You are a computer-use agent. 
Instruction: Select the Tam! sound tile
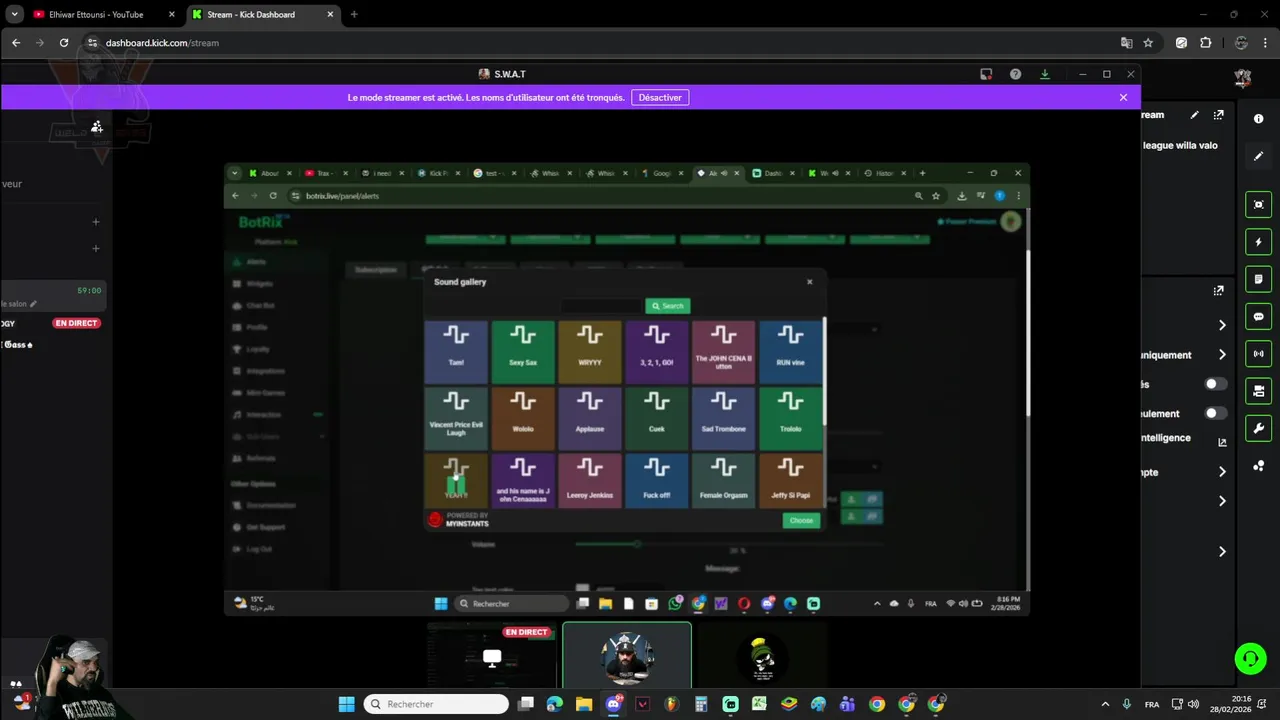click(456, 352)
